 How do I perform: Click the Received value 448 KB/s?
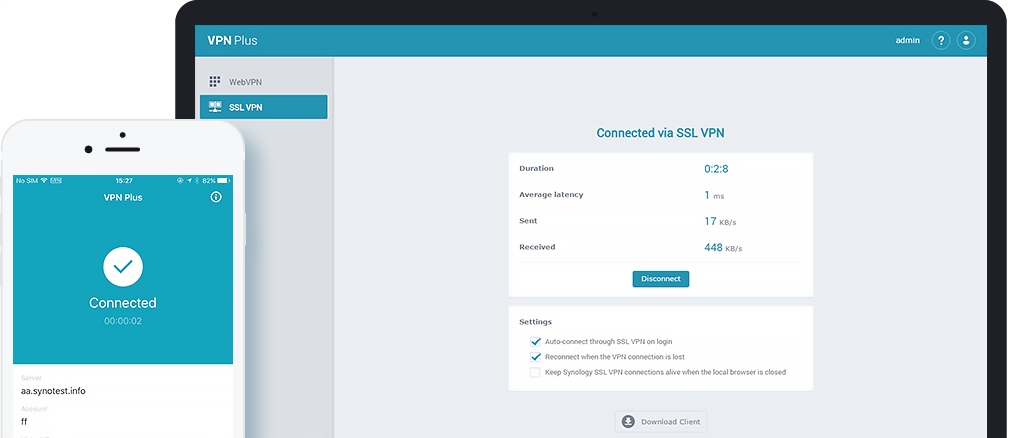723,247
